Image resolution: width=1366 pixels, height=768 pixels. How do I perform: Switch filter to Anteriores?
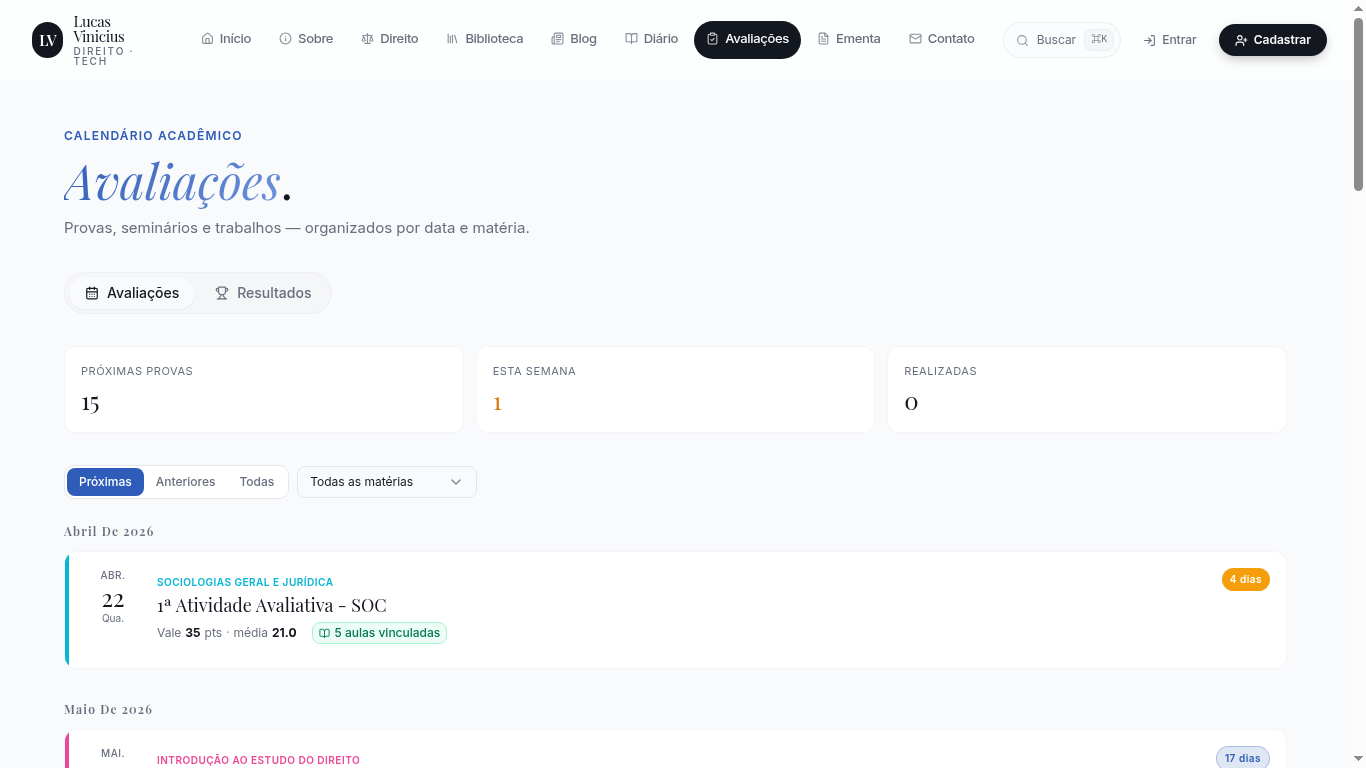pos(186,482)
